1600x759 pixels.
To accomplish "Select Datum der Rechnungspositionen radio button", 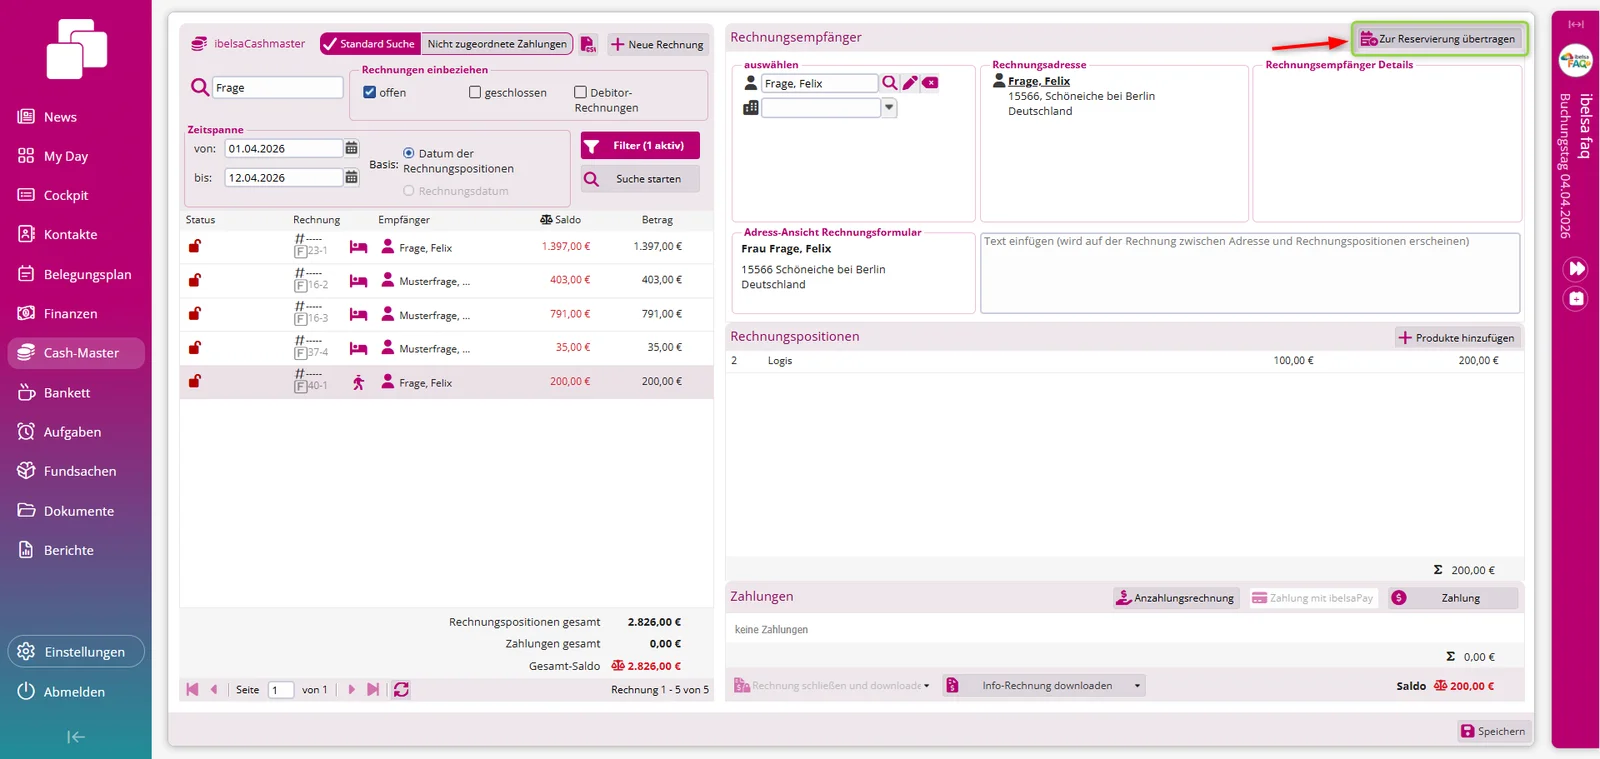I will point(408,153).
